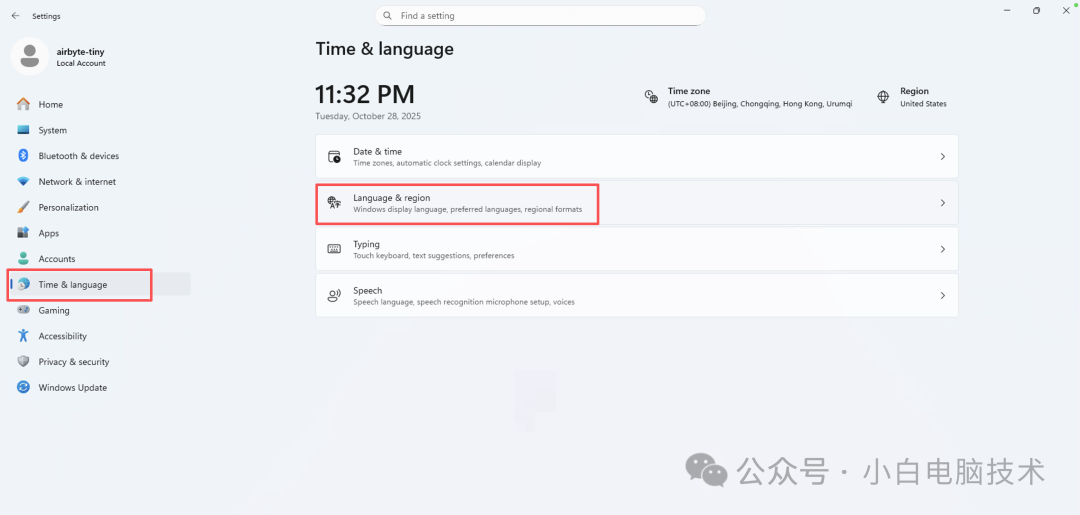Expand Date & time chevron

pos(942,156)
